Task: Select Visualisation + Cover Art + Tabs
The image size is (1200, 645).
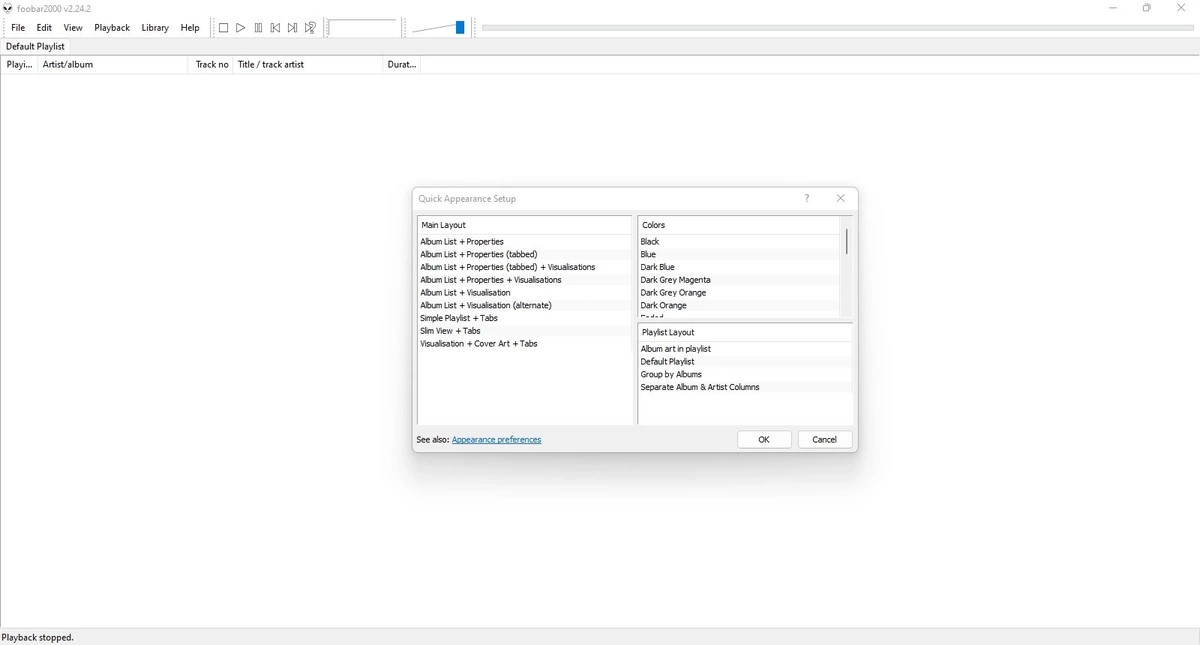Action: click(525, 344)
